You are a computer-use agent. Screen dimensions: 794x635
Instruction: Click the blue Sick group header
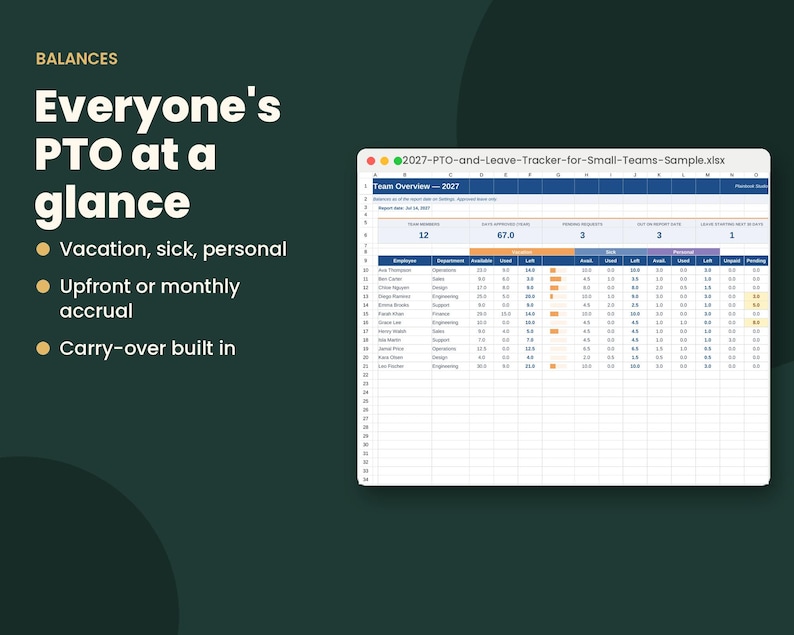[611, 252]
